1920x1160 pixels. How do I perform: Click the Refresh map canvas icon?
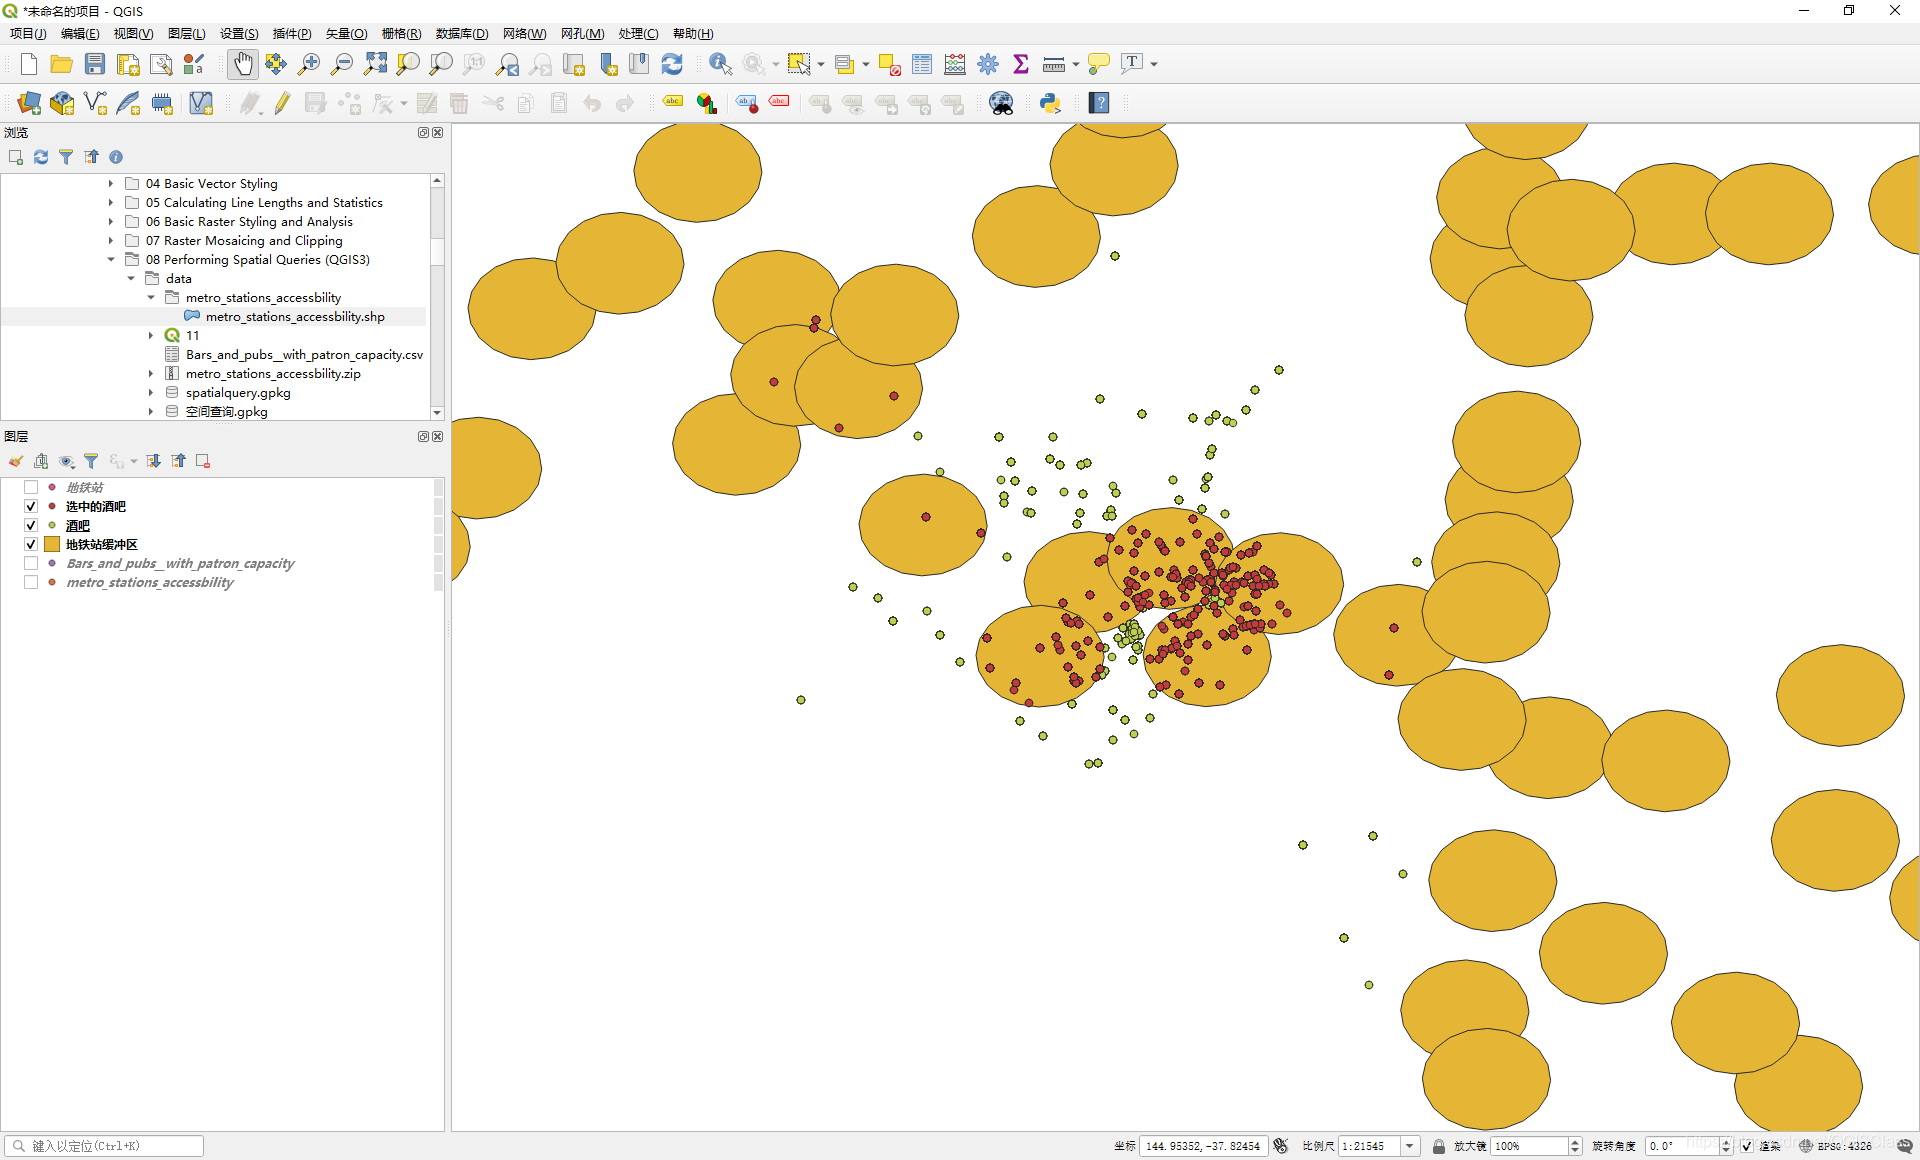(x=672, y=64)
